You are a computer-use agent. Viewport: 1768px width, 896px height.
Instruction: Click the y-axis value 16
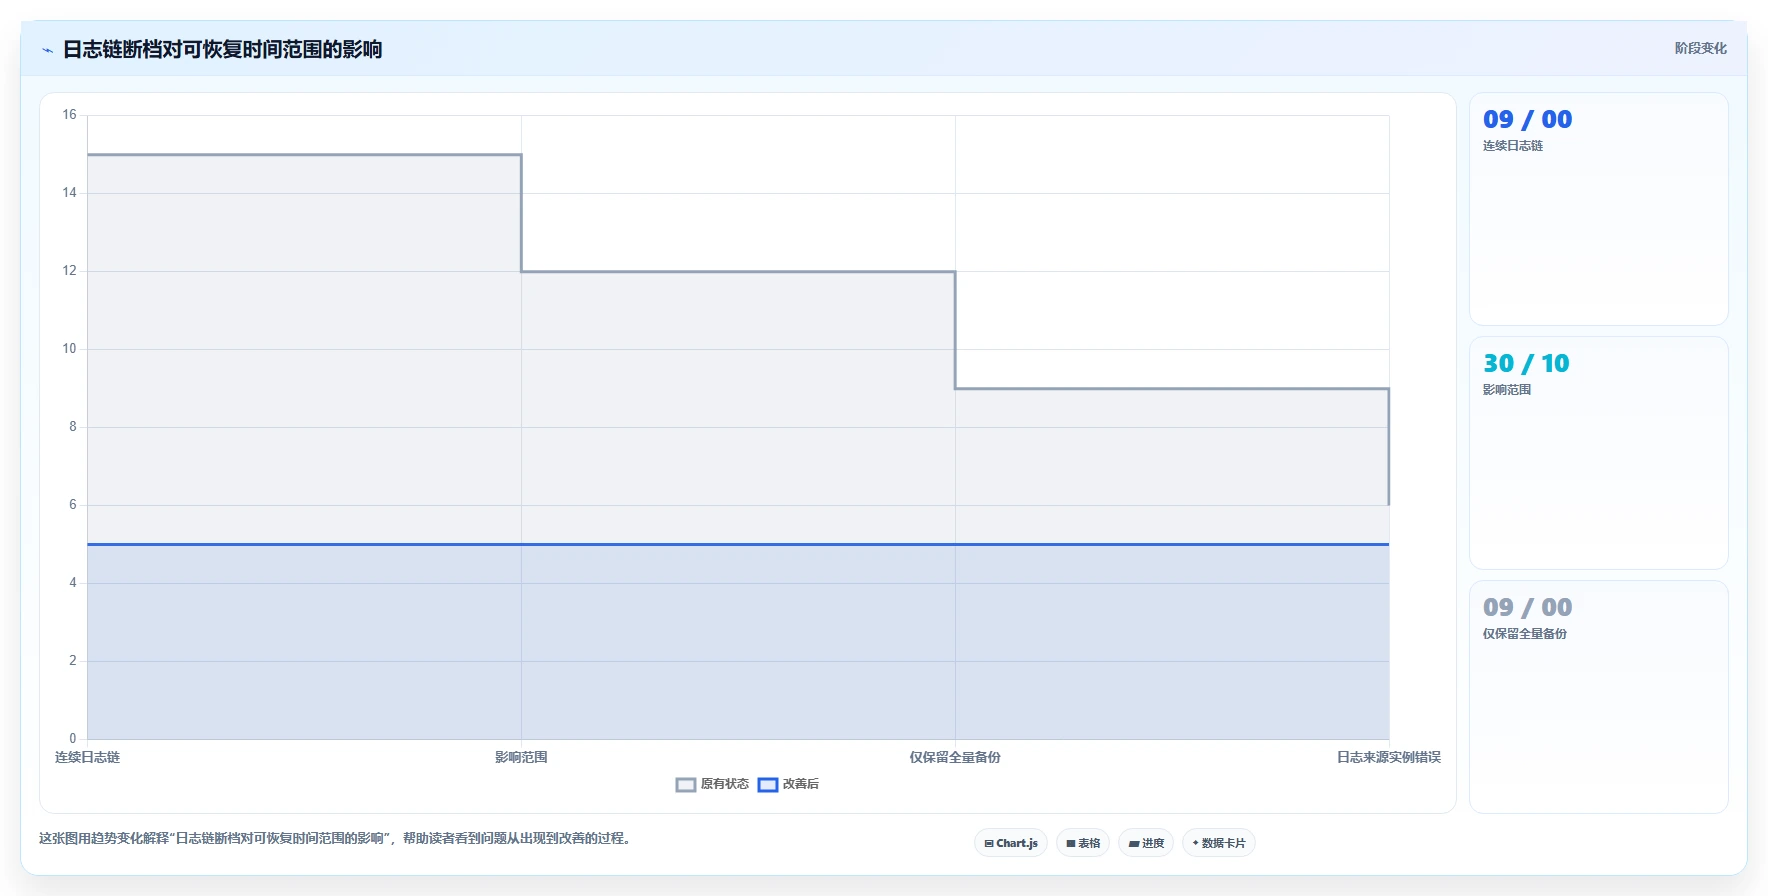click(x=69, y=115)
